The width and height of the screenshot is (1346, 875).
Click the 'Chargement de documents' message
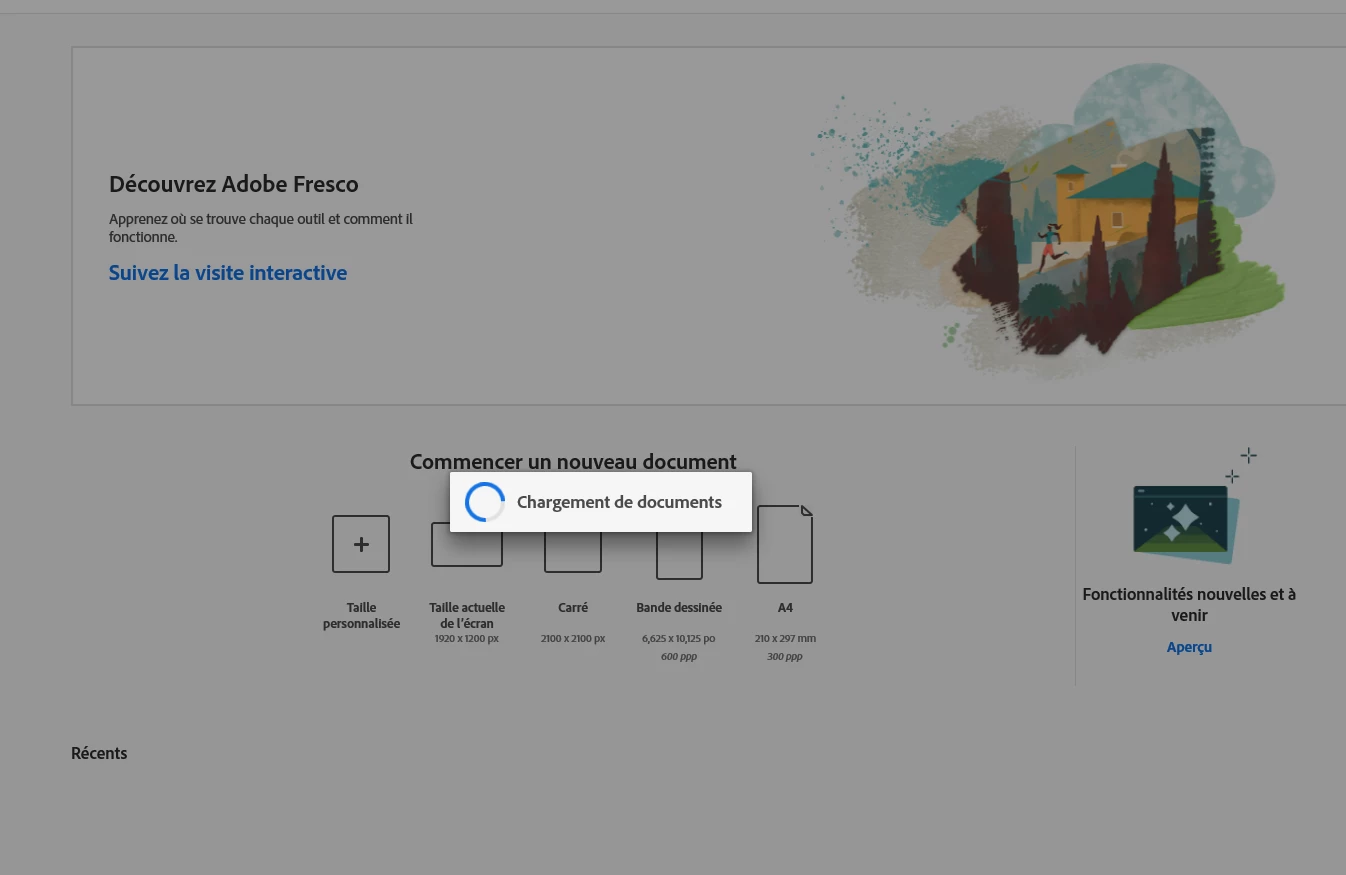(x=619, y=502)
